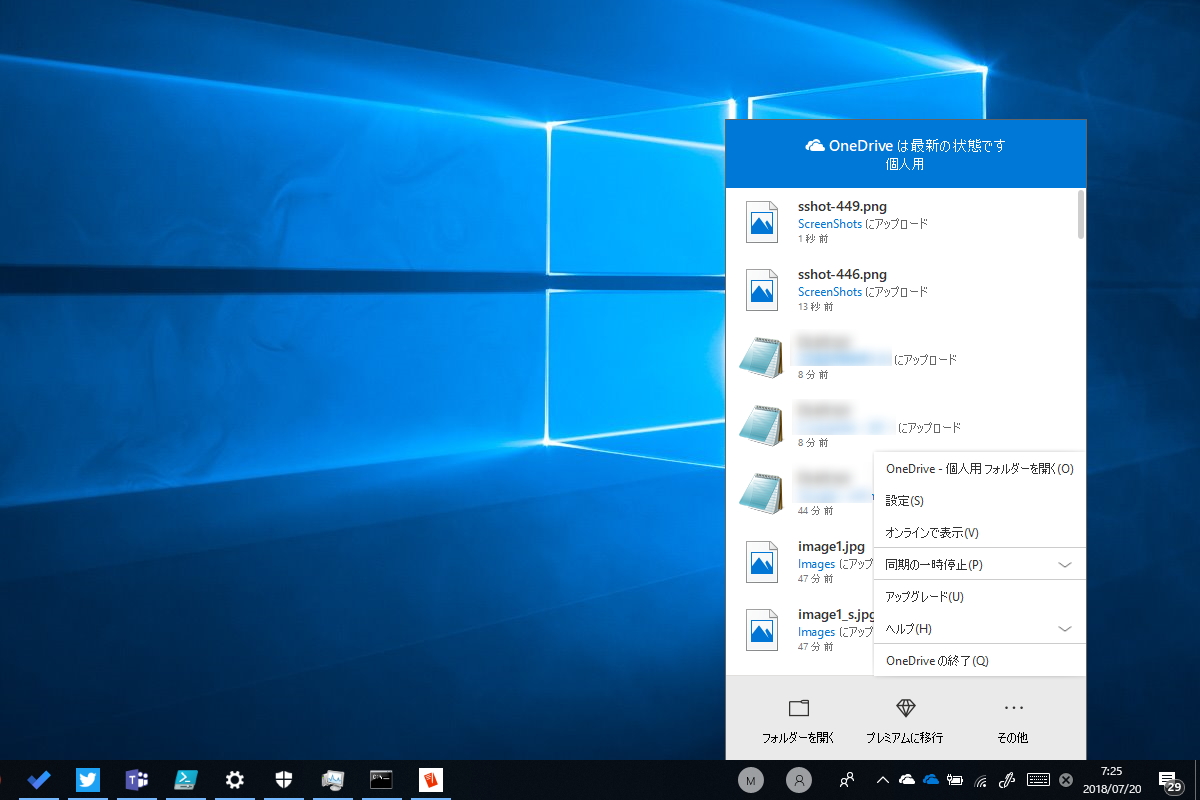Open the command prompt taskbar icon
Screen dimensions: 1200x800
pos(380,780)
